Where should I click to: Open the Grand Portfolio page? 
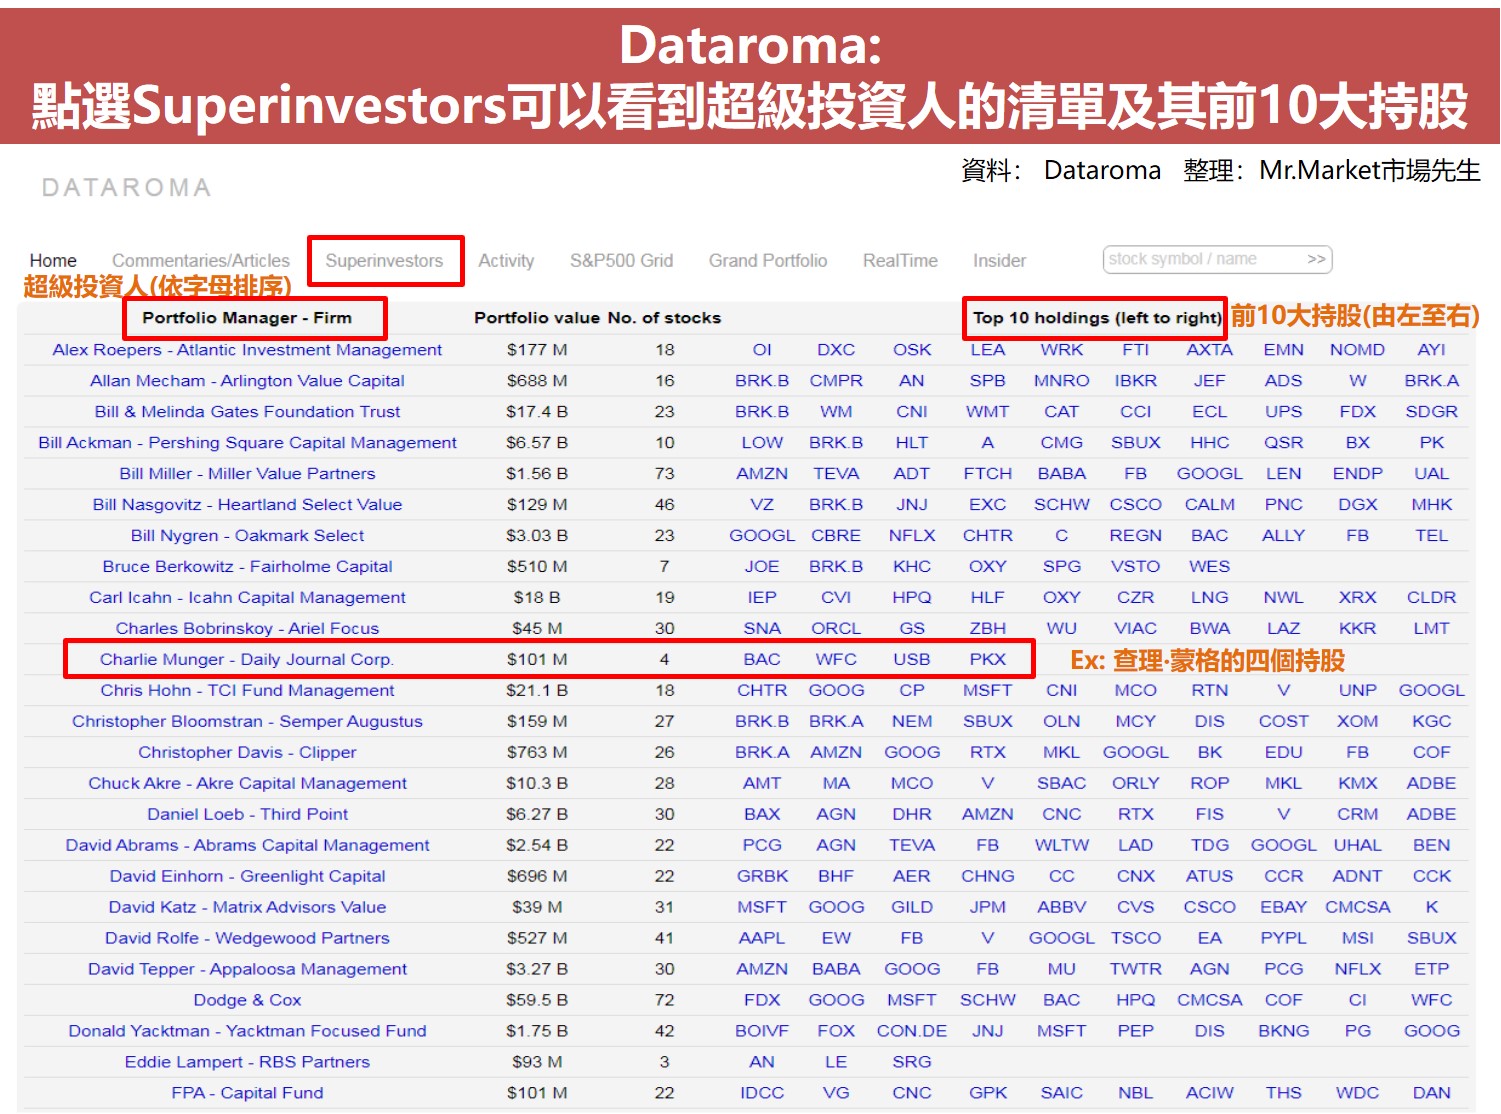click(x=768, y=260)
